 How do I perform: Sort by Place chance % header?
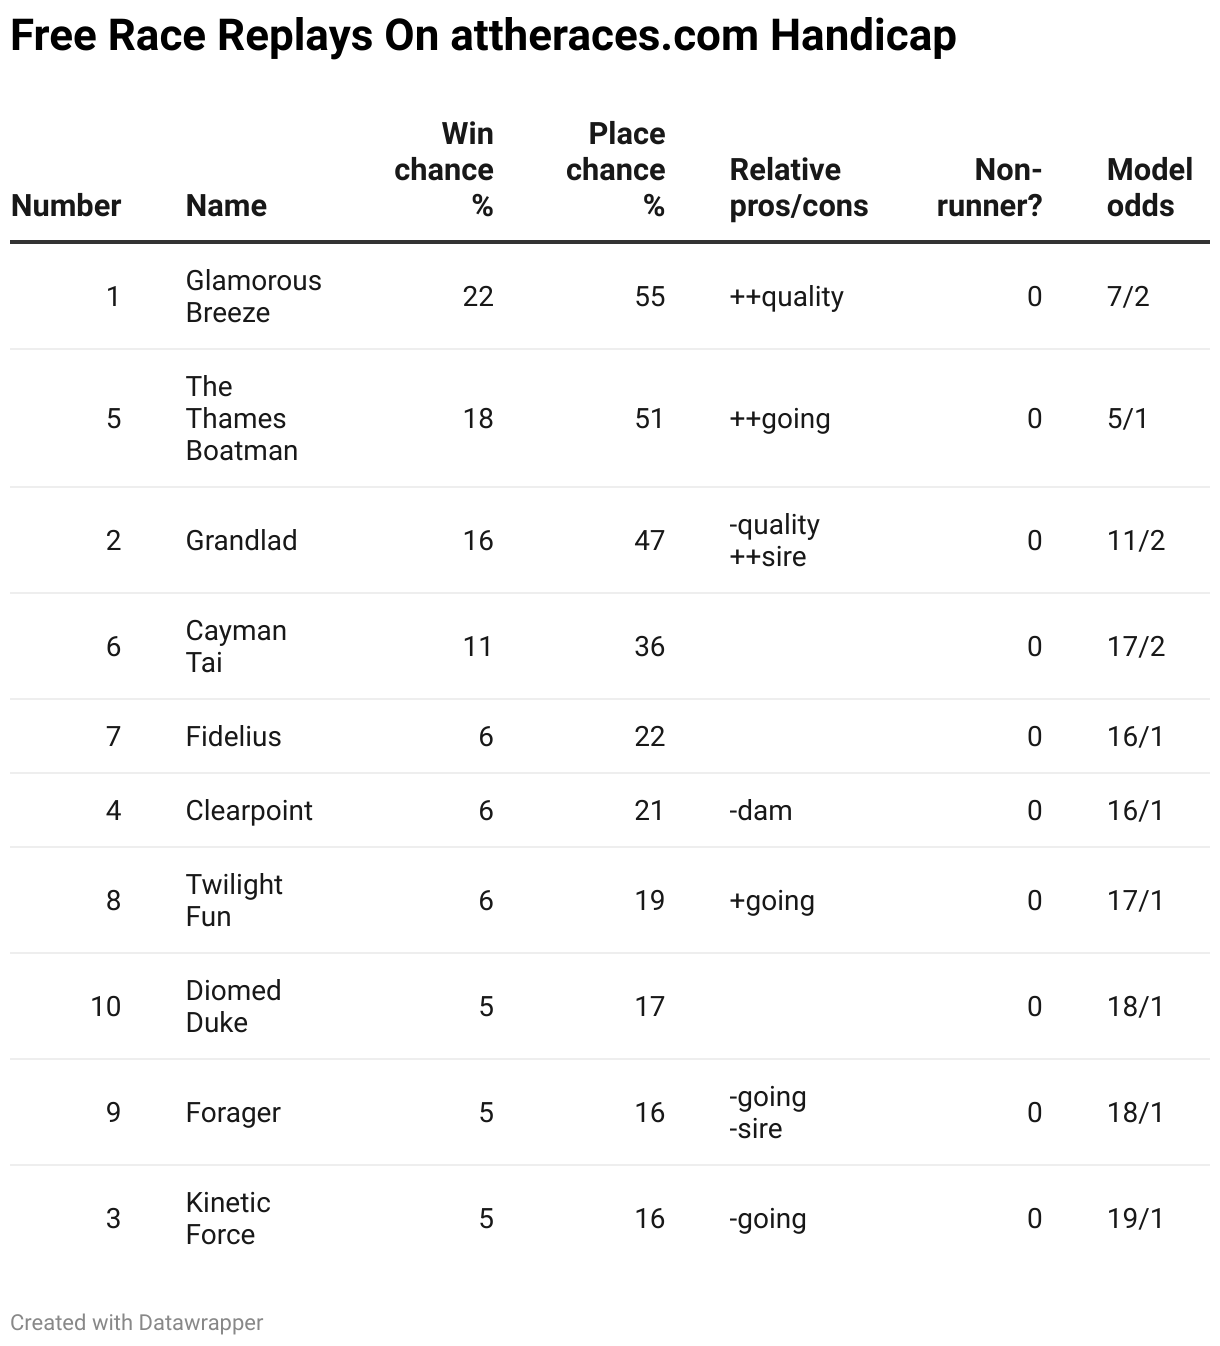pos(616,169)
